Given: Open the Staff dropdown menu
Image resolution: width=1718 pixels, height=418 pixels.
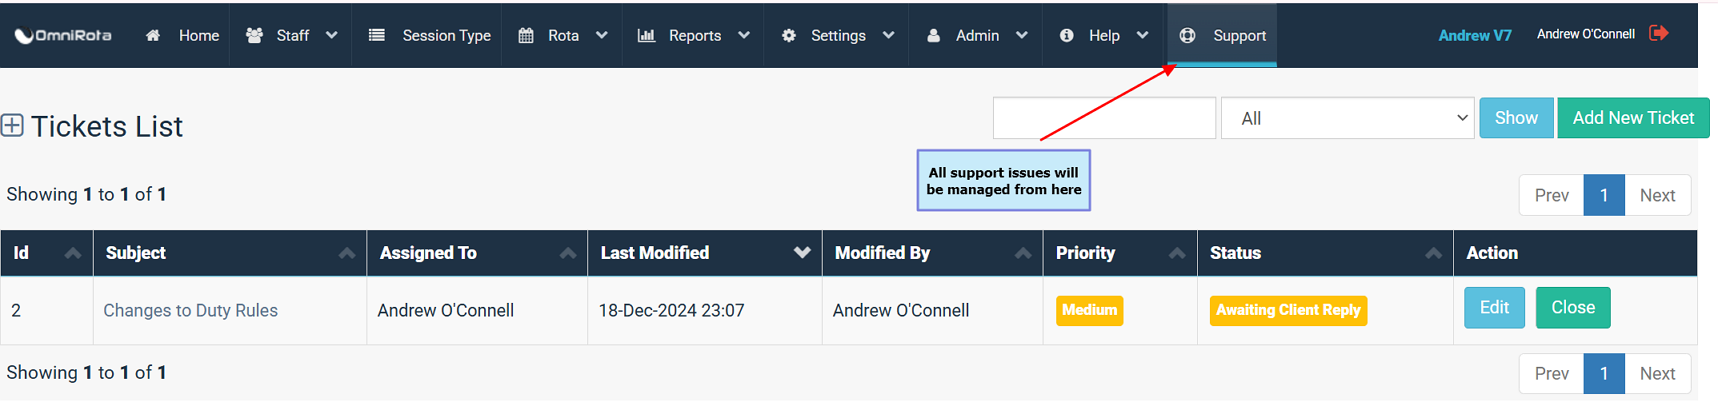Looking at the screenshot, I should (x=291, y=35).
